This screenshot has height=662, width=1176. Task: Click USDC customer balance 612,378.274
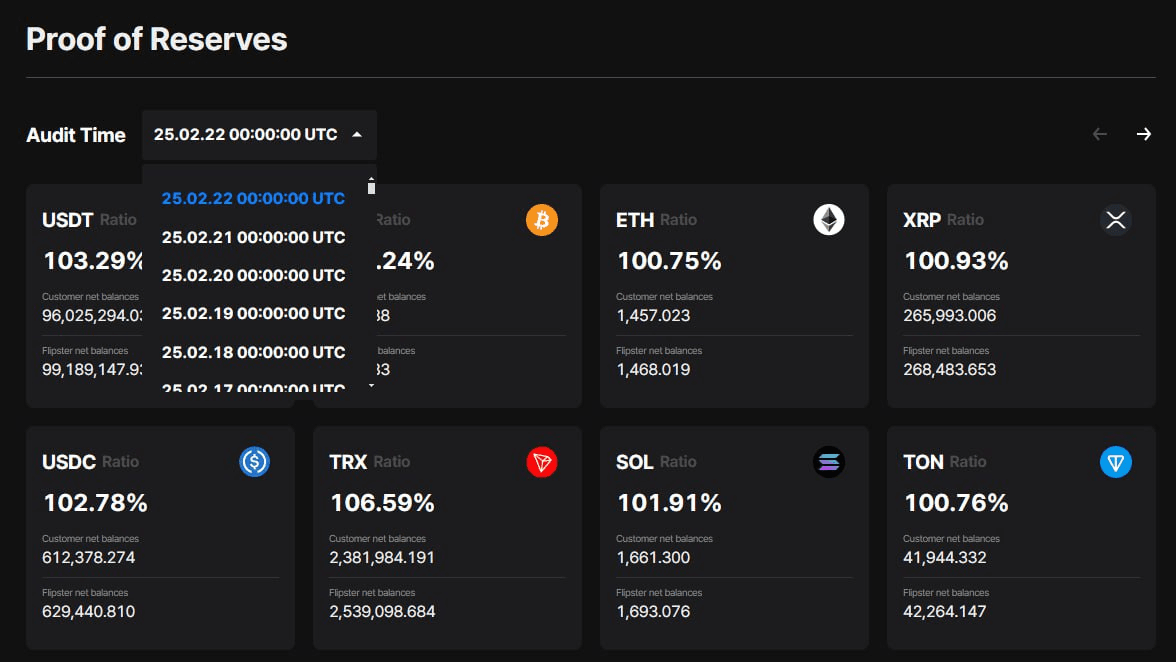tap(88, 558)
